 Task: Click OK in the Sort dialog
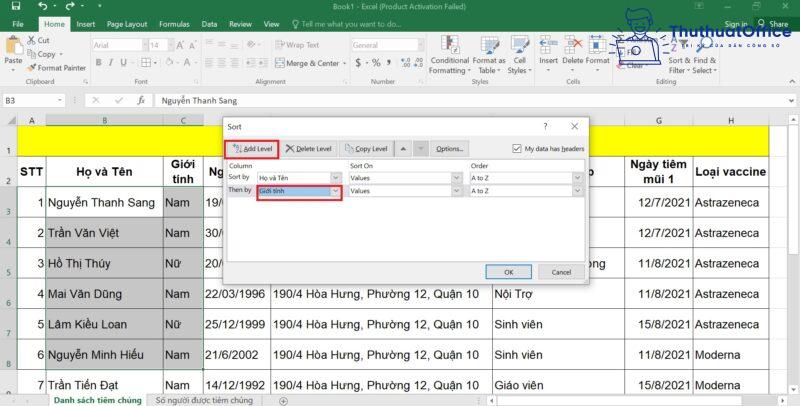pyautogui.click(x=509, y=272)
